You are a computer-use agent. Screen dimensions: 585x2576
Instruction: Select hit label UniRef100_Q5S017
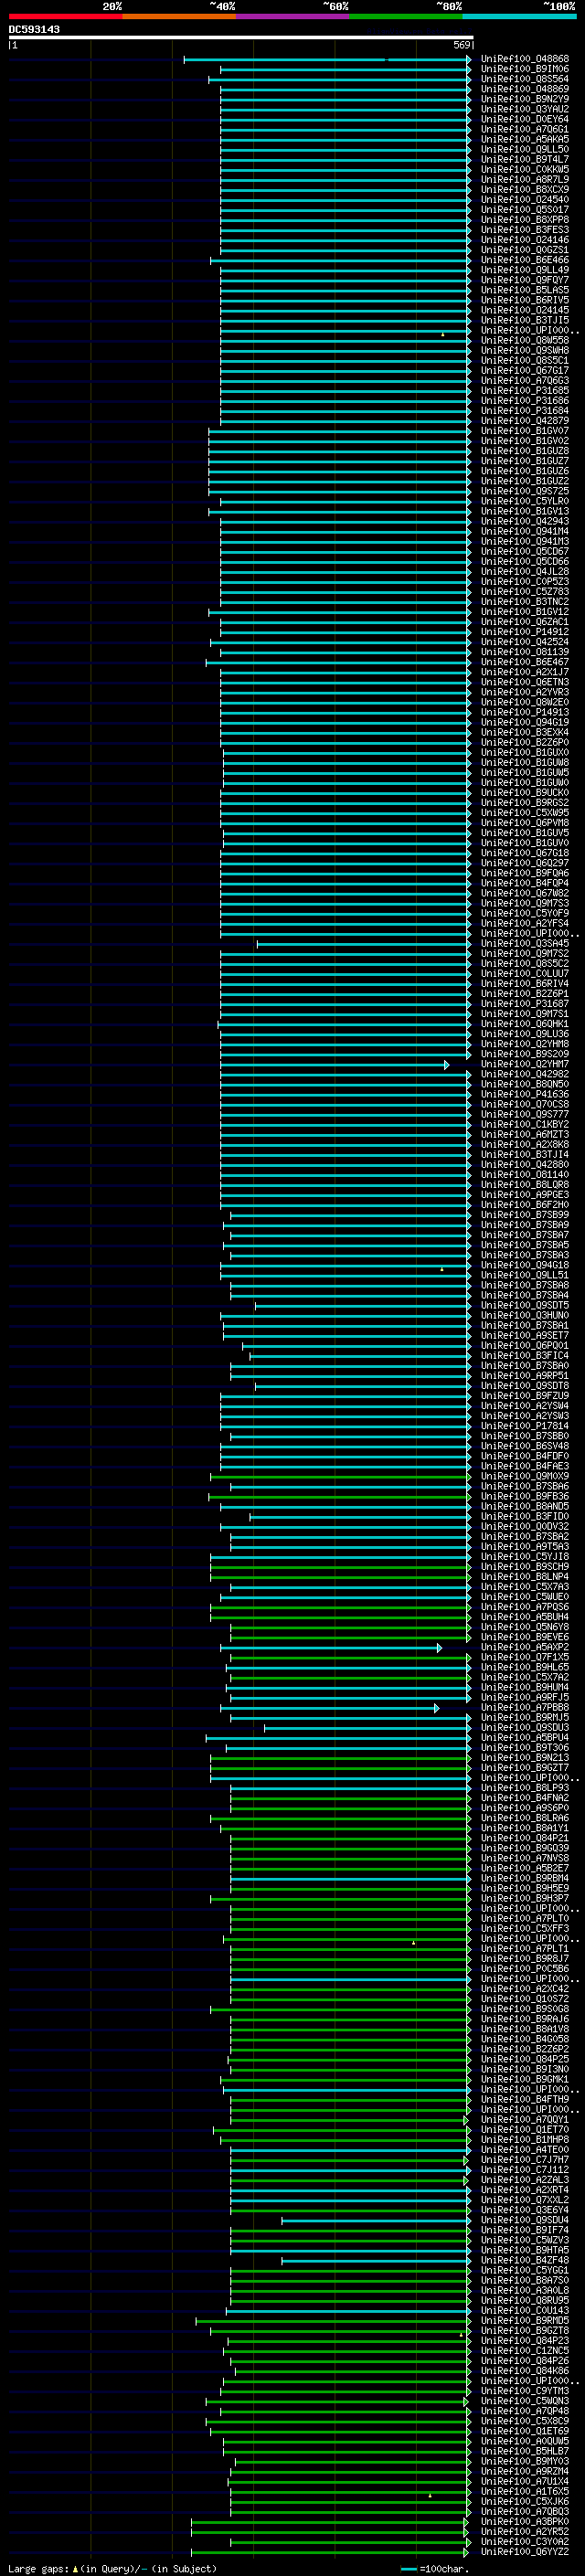pos(525,210)
